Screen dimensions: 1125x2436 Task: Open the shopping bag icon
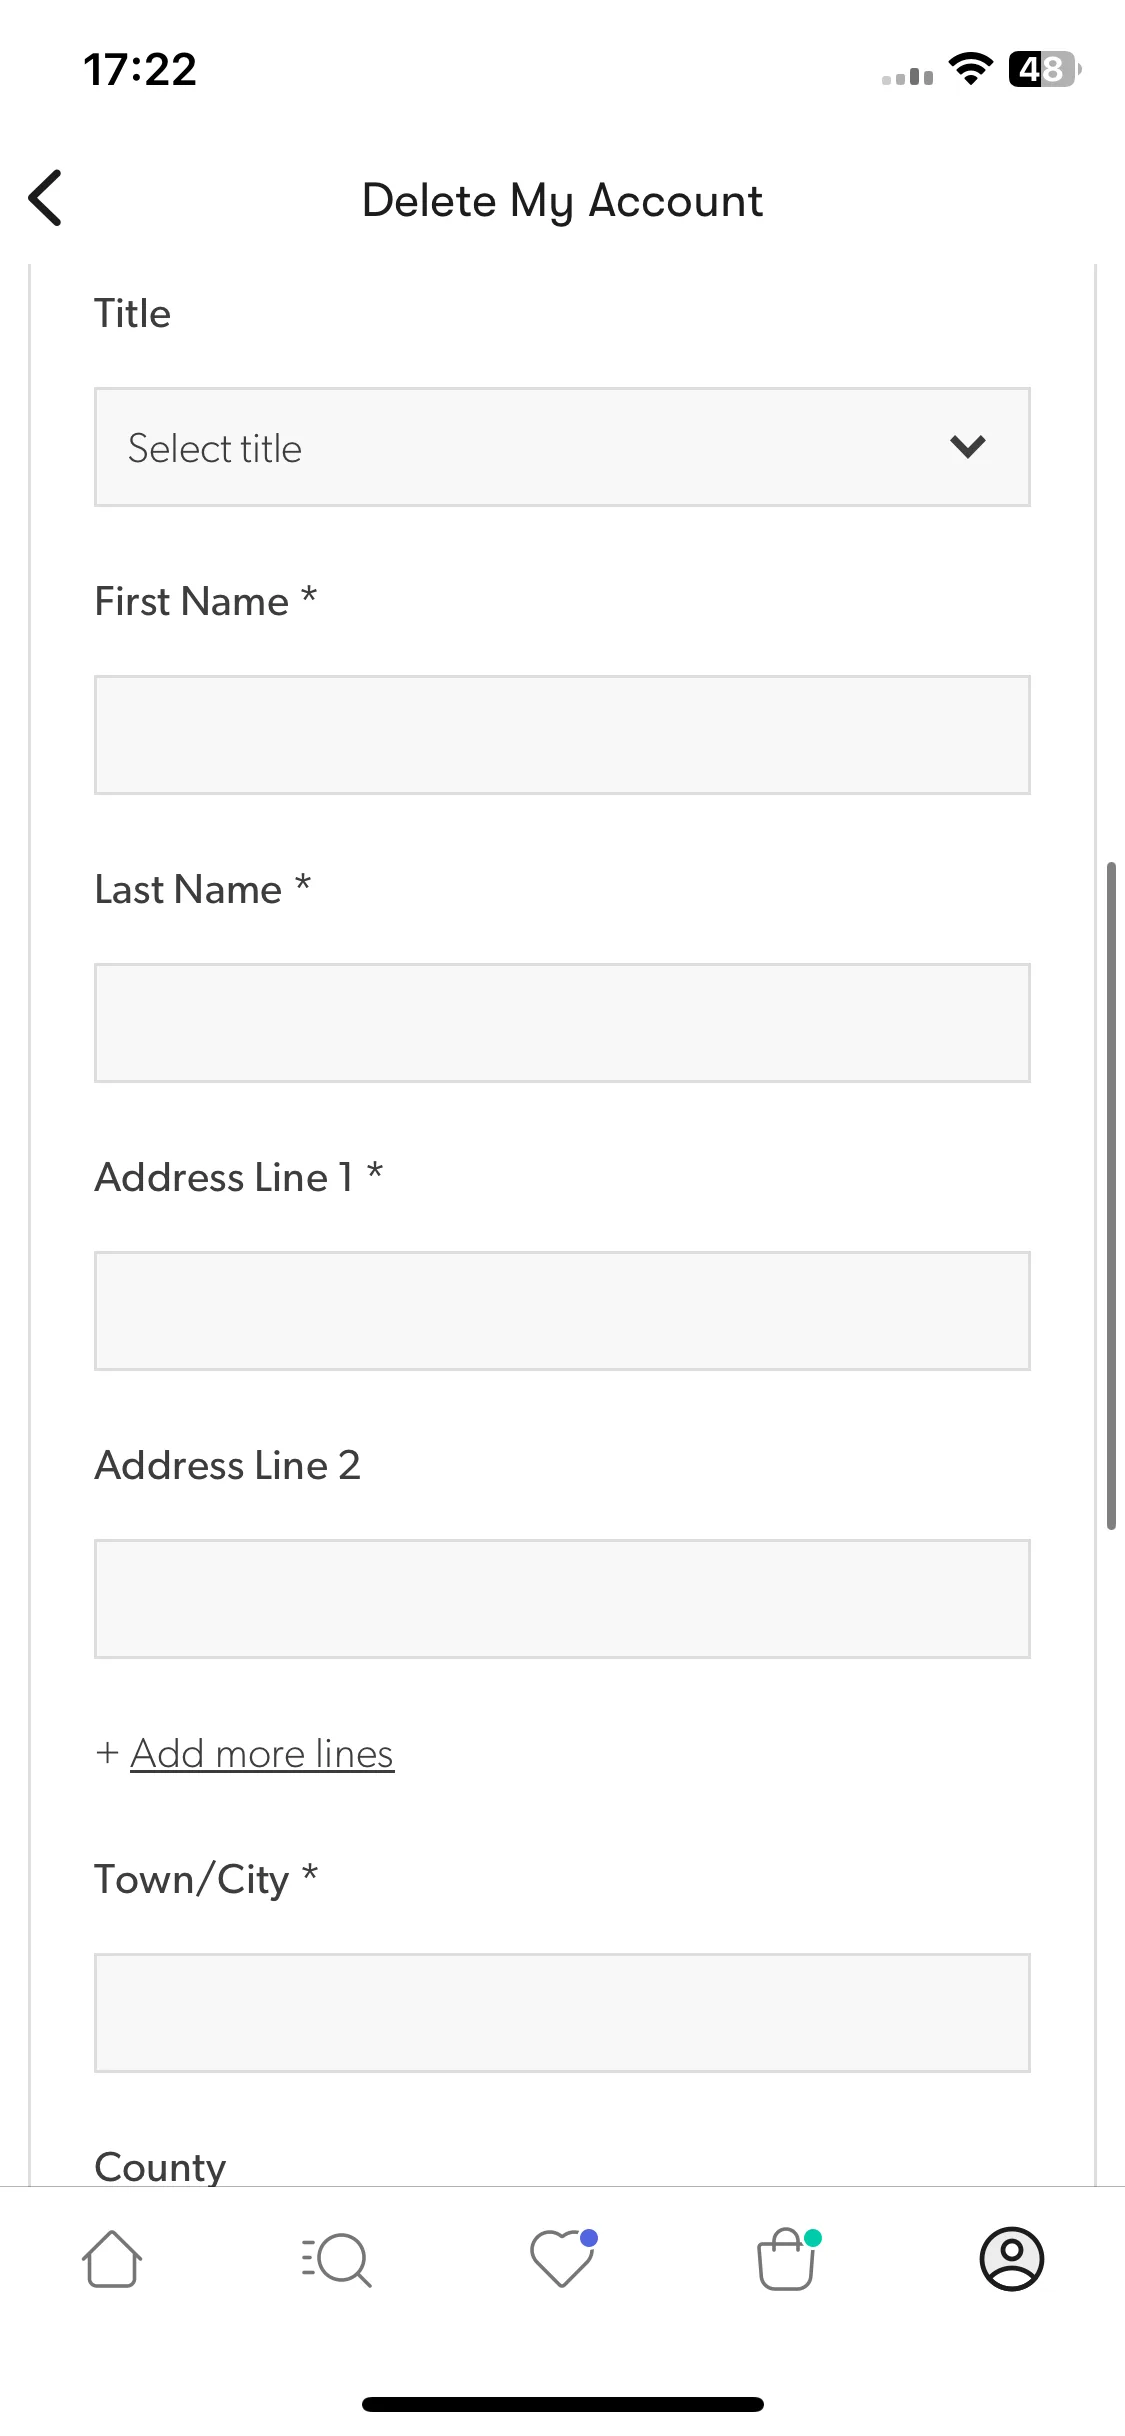pos(788,2258)
